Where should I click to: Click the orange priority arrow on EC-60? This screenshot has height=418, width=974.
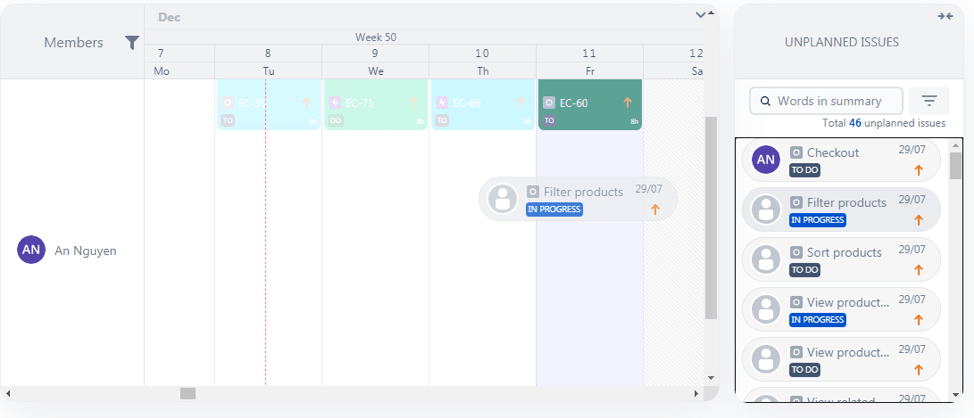pos(627,103)
